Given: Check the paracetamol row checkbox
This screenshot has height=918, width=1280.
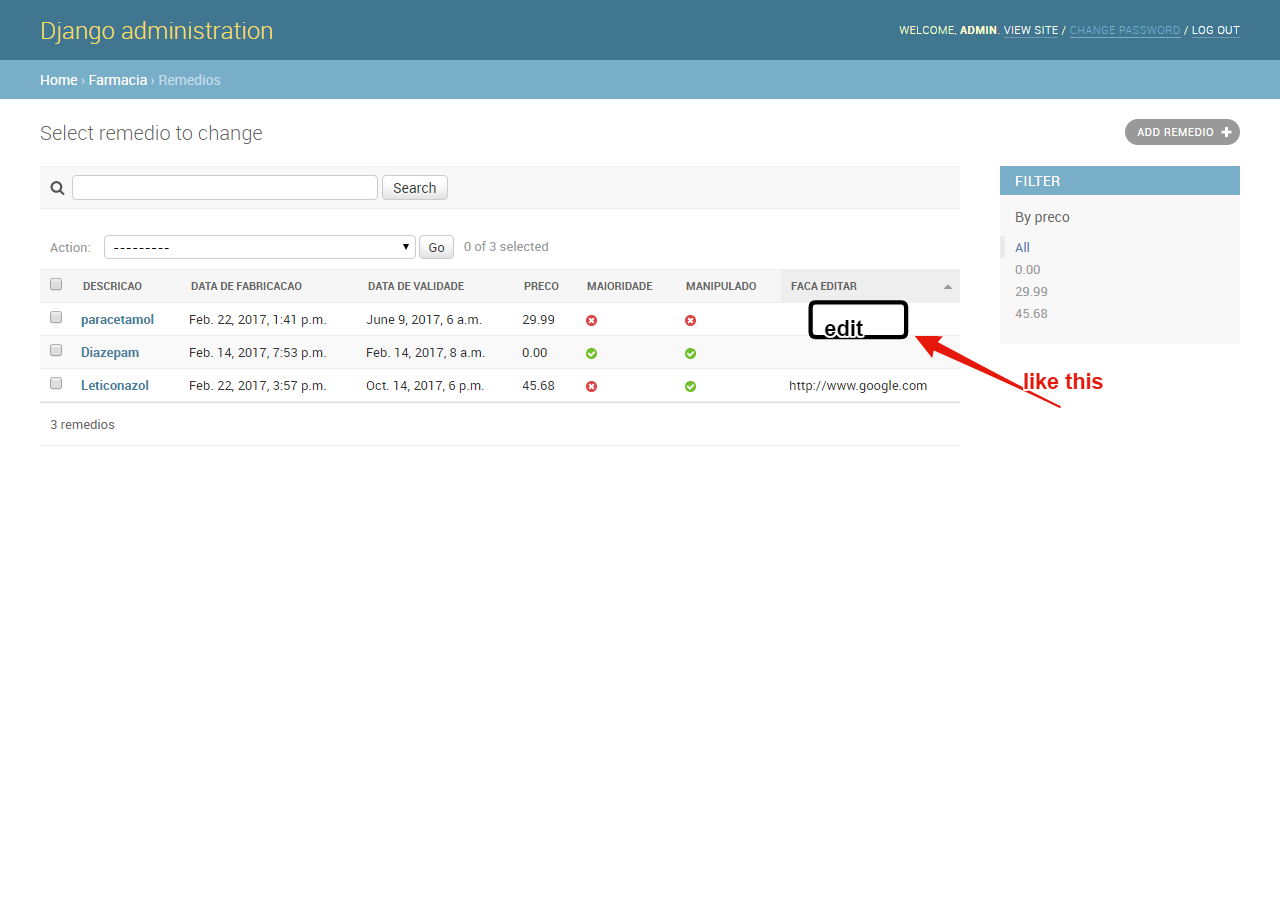Looking at the screenshot, I should pyautogui.click(x=56, y=317).
